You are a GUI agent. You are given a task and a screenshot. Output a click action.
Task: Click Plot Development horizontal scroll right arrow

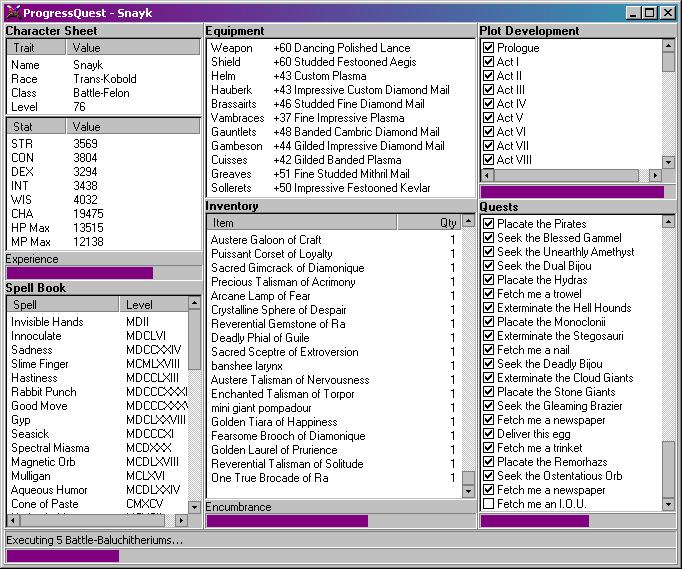point(655,175)
